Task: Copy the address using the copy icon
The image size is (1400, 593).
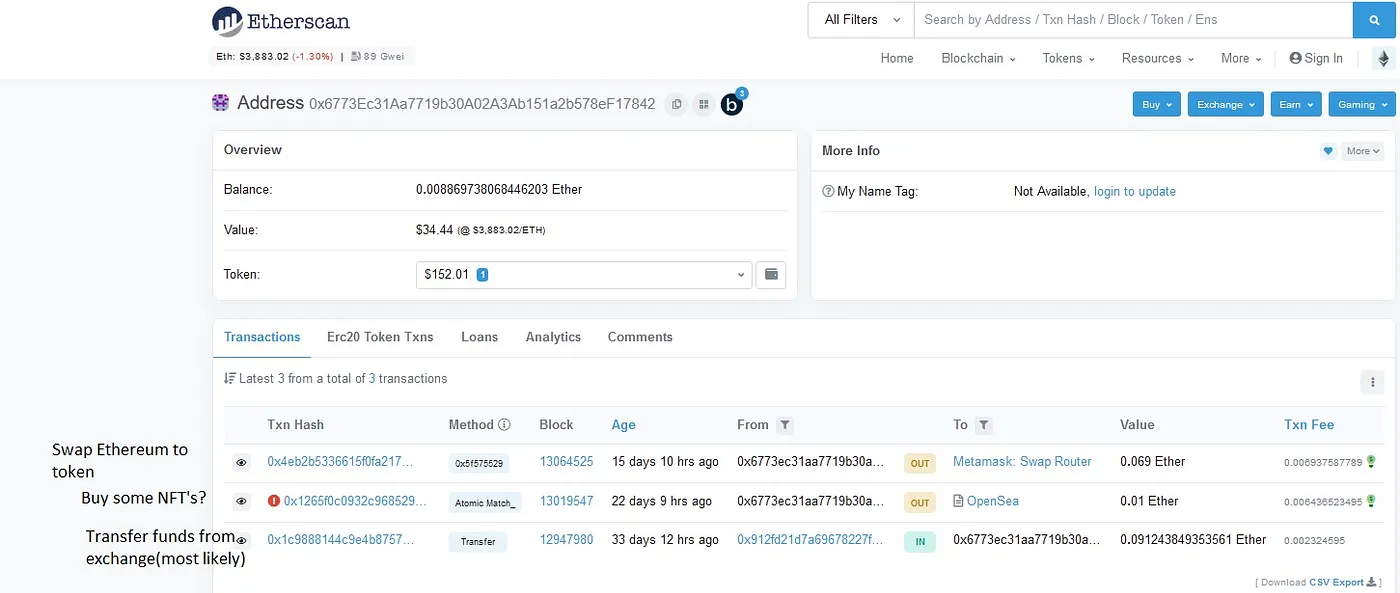Action: click(676, 104)
